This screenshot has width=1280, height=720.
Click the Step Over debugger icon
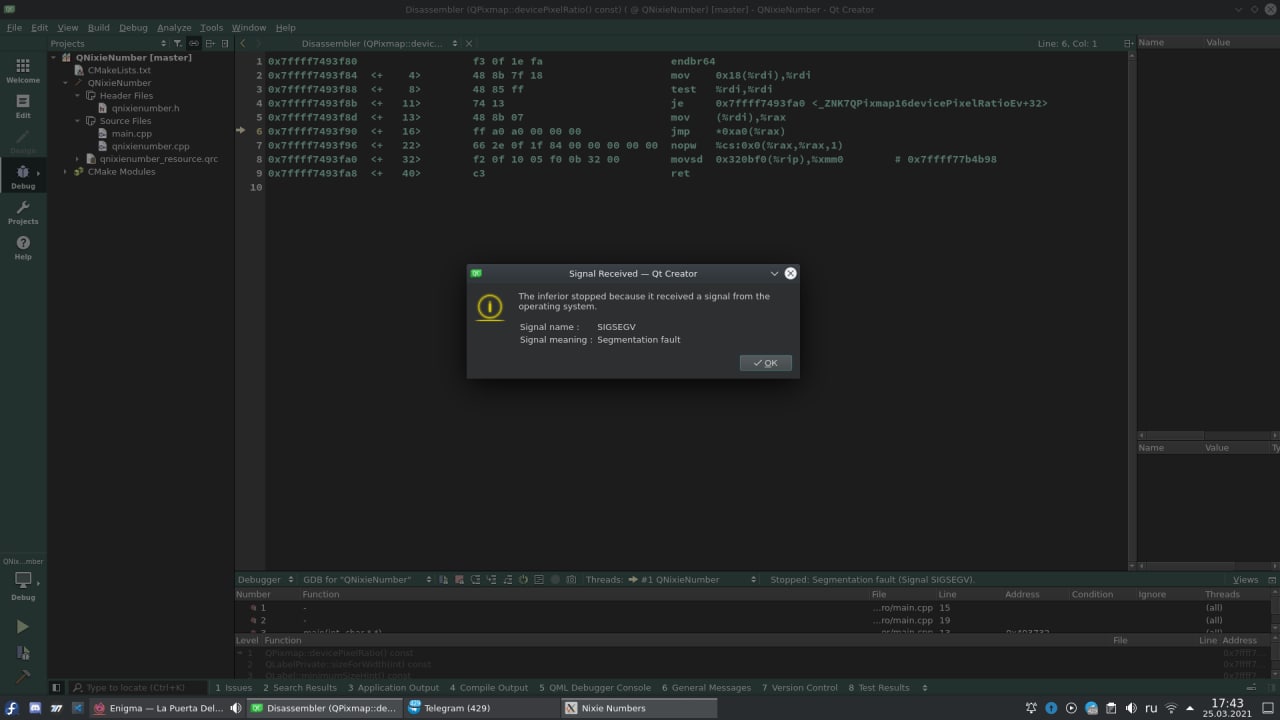475,579
